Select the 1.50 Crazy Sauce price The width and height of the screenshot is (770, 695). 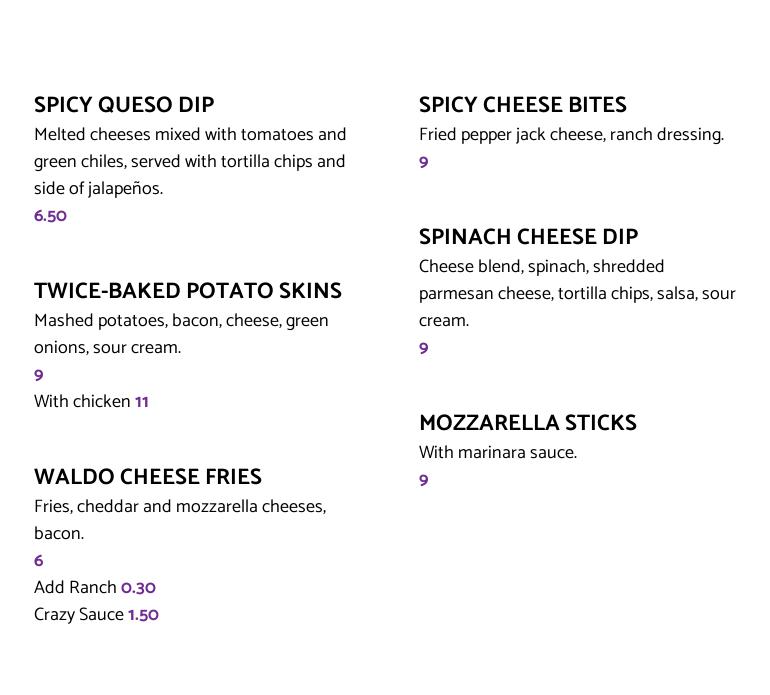coord(143,615)
